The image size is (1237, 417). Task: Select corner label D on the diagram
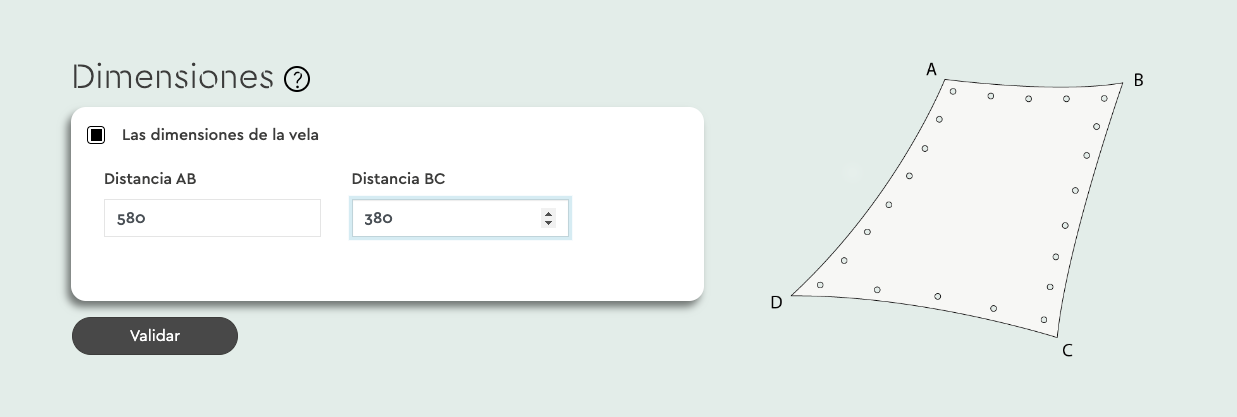coord(776,303)
